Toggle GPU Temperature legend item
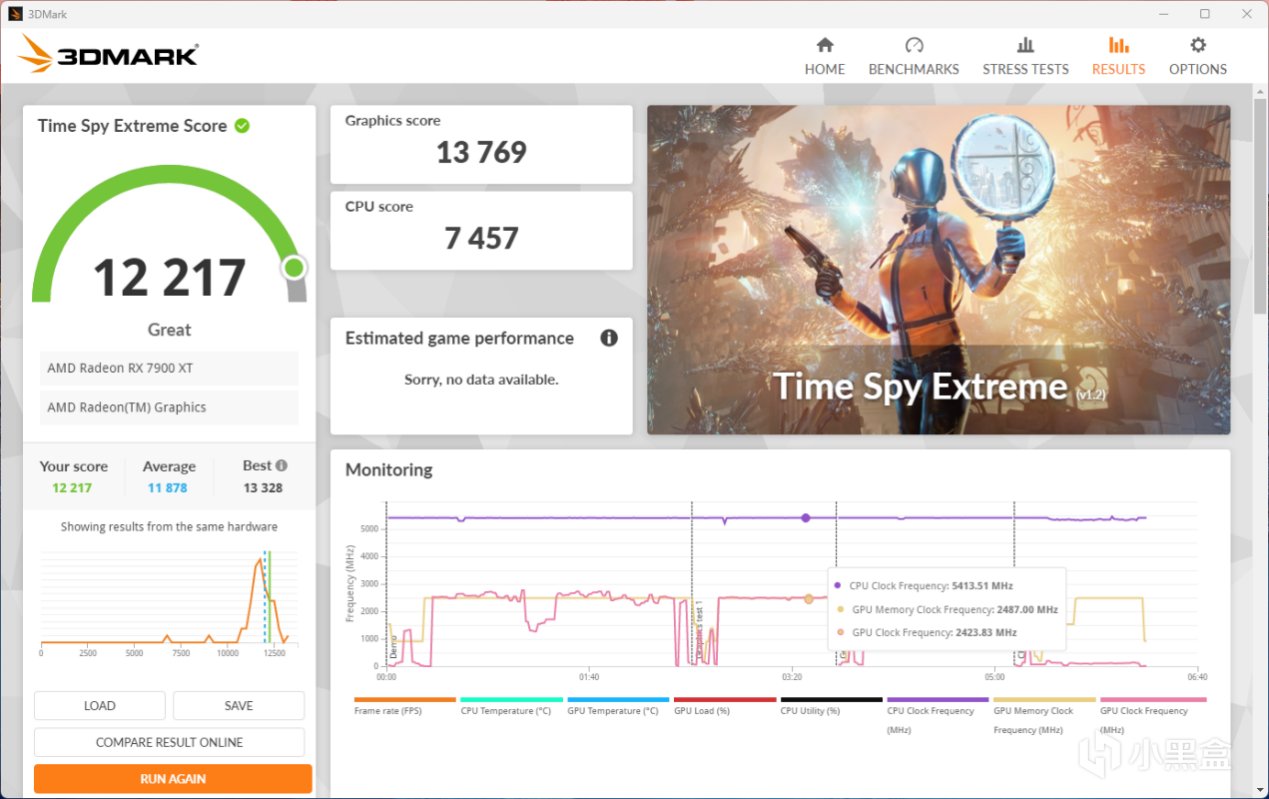 [x=618, y=706]
